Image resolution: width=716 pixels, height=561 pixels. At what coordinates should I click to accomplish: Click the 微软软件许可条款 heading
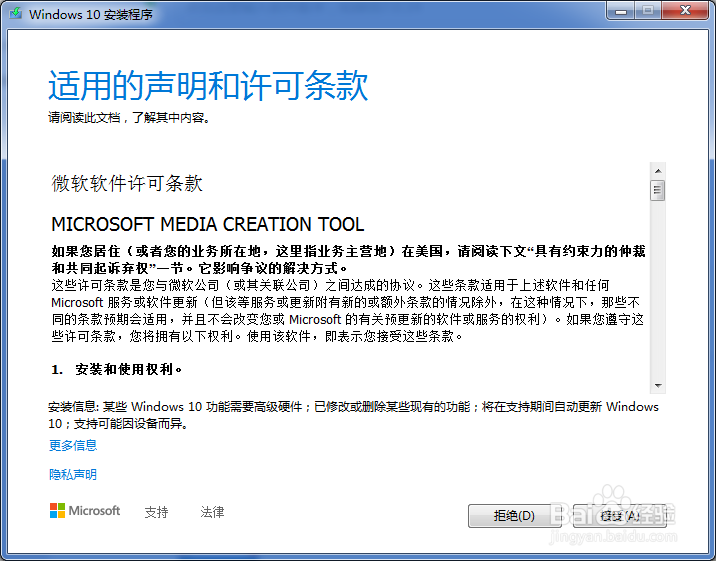point(127,184)
